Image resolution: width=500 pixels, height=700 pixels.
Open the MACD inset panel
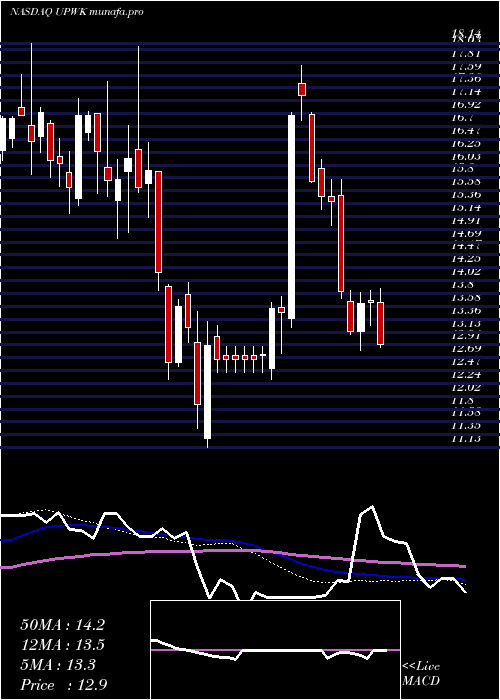(275, 650)
